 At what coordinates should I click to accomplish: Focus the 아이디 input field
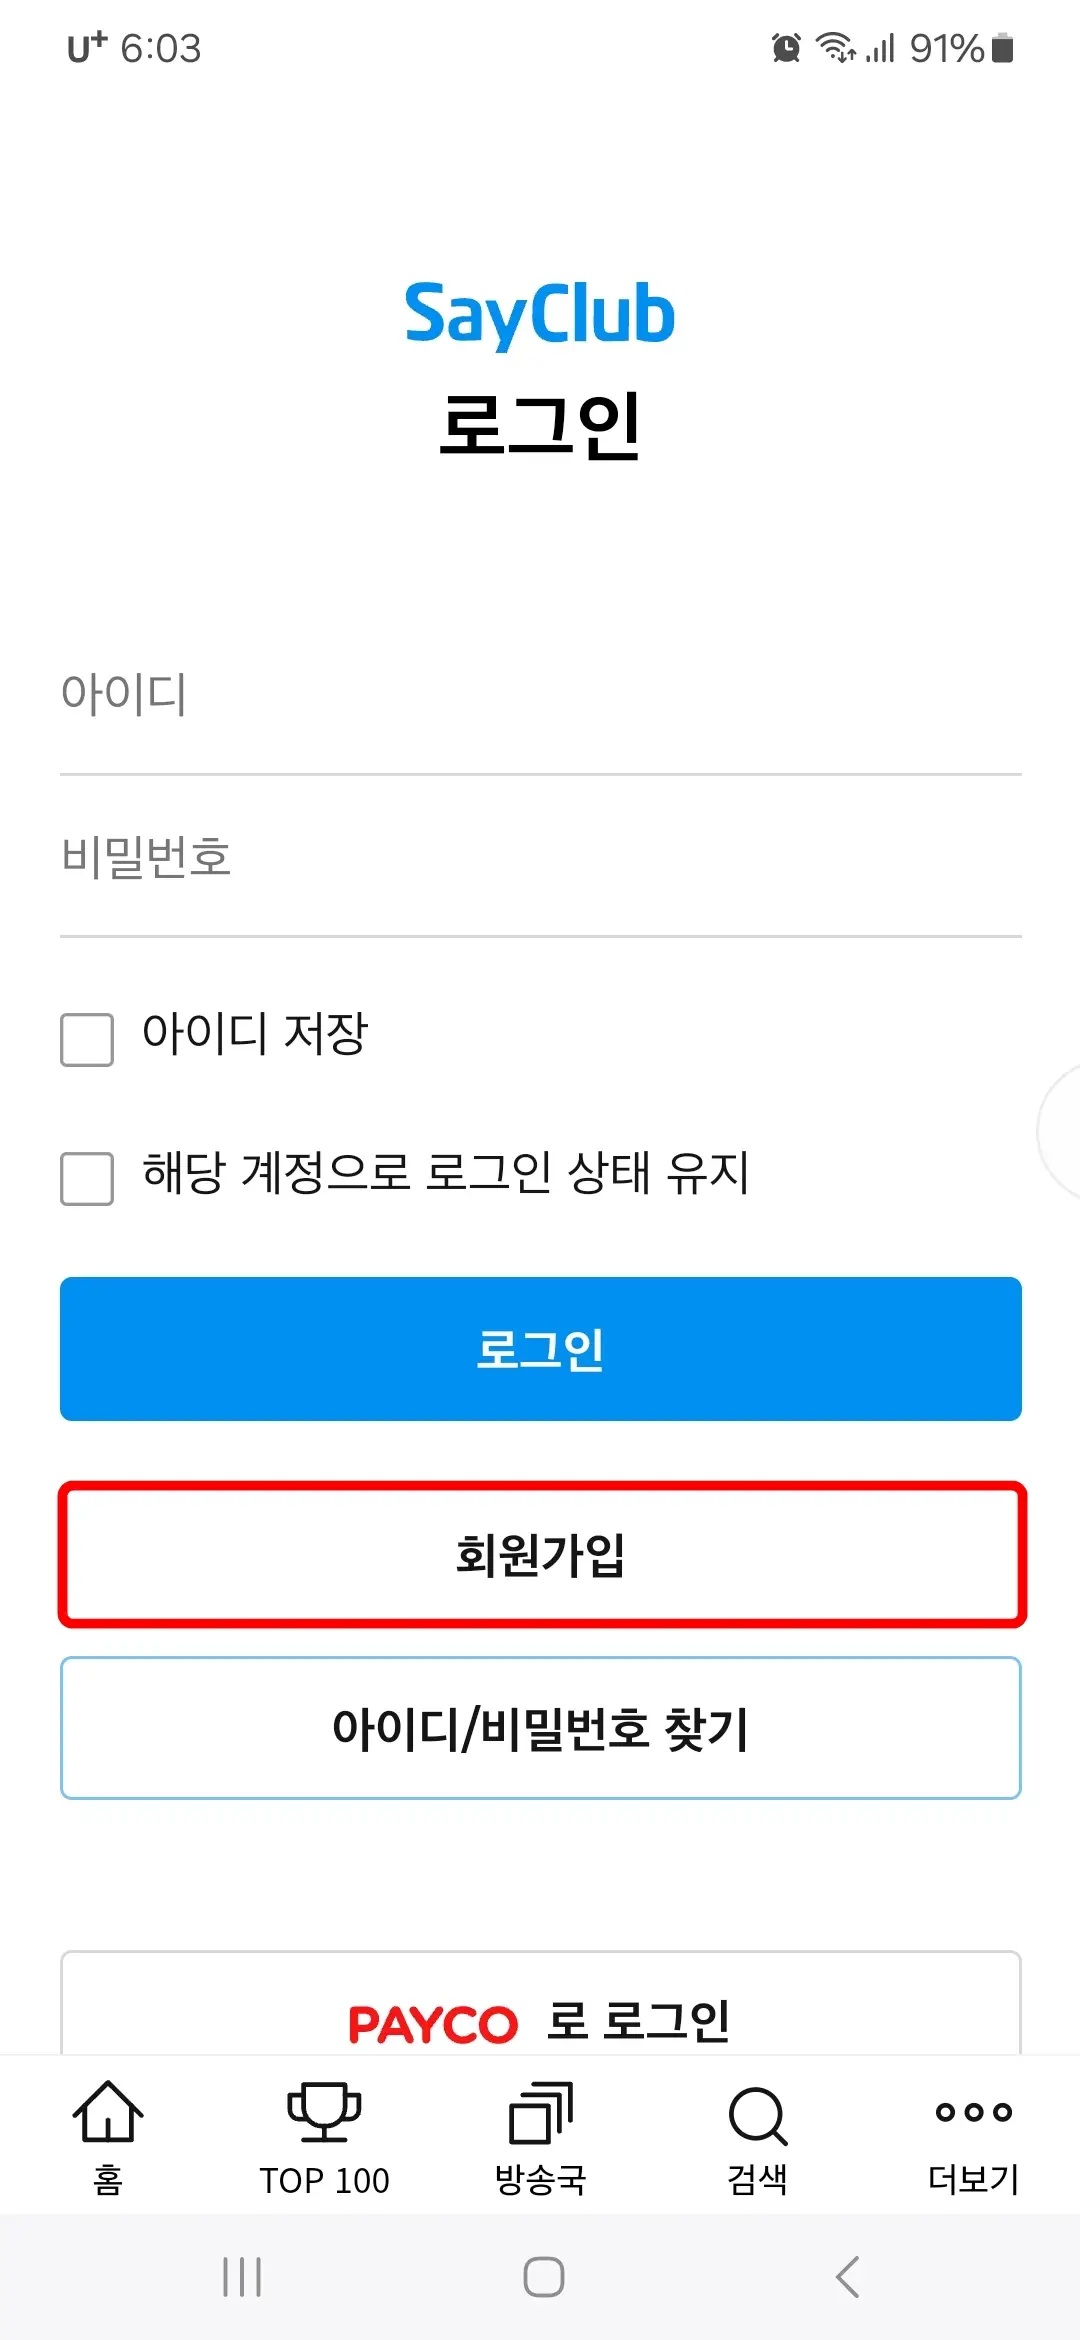click(540, 698)
